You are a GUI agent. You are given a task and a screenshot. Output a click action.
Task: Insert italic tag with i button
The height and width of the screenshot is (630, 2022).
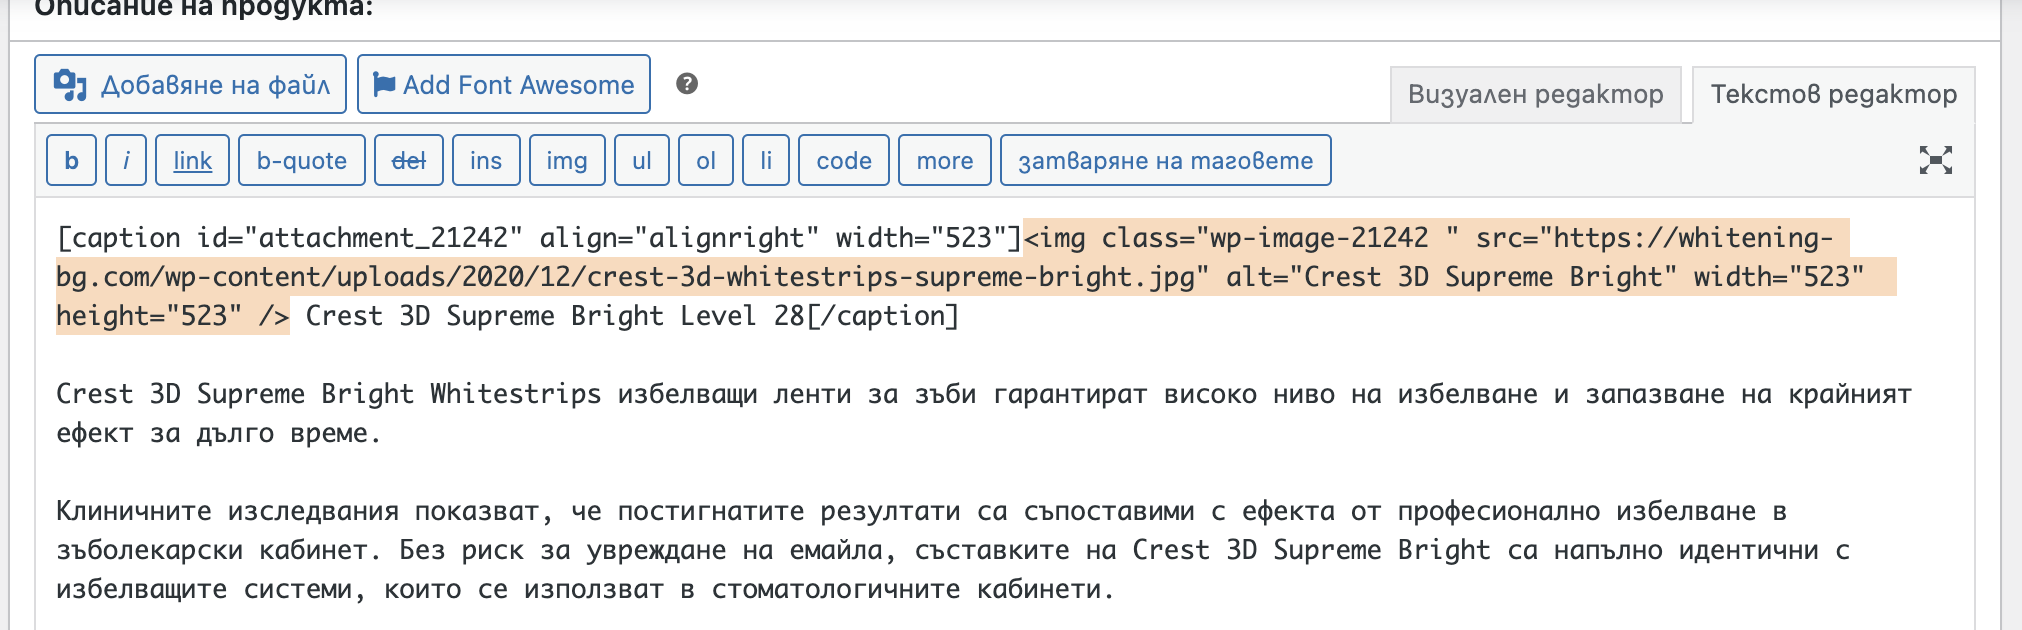point(126,160)
